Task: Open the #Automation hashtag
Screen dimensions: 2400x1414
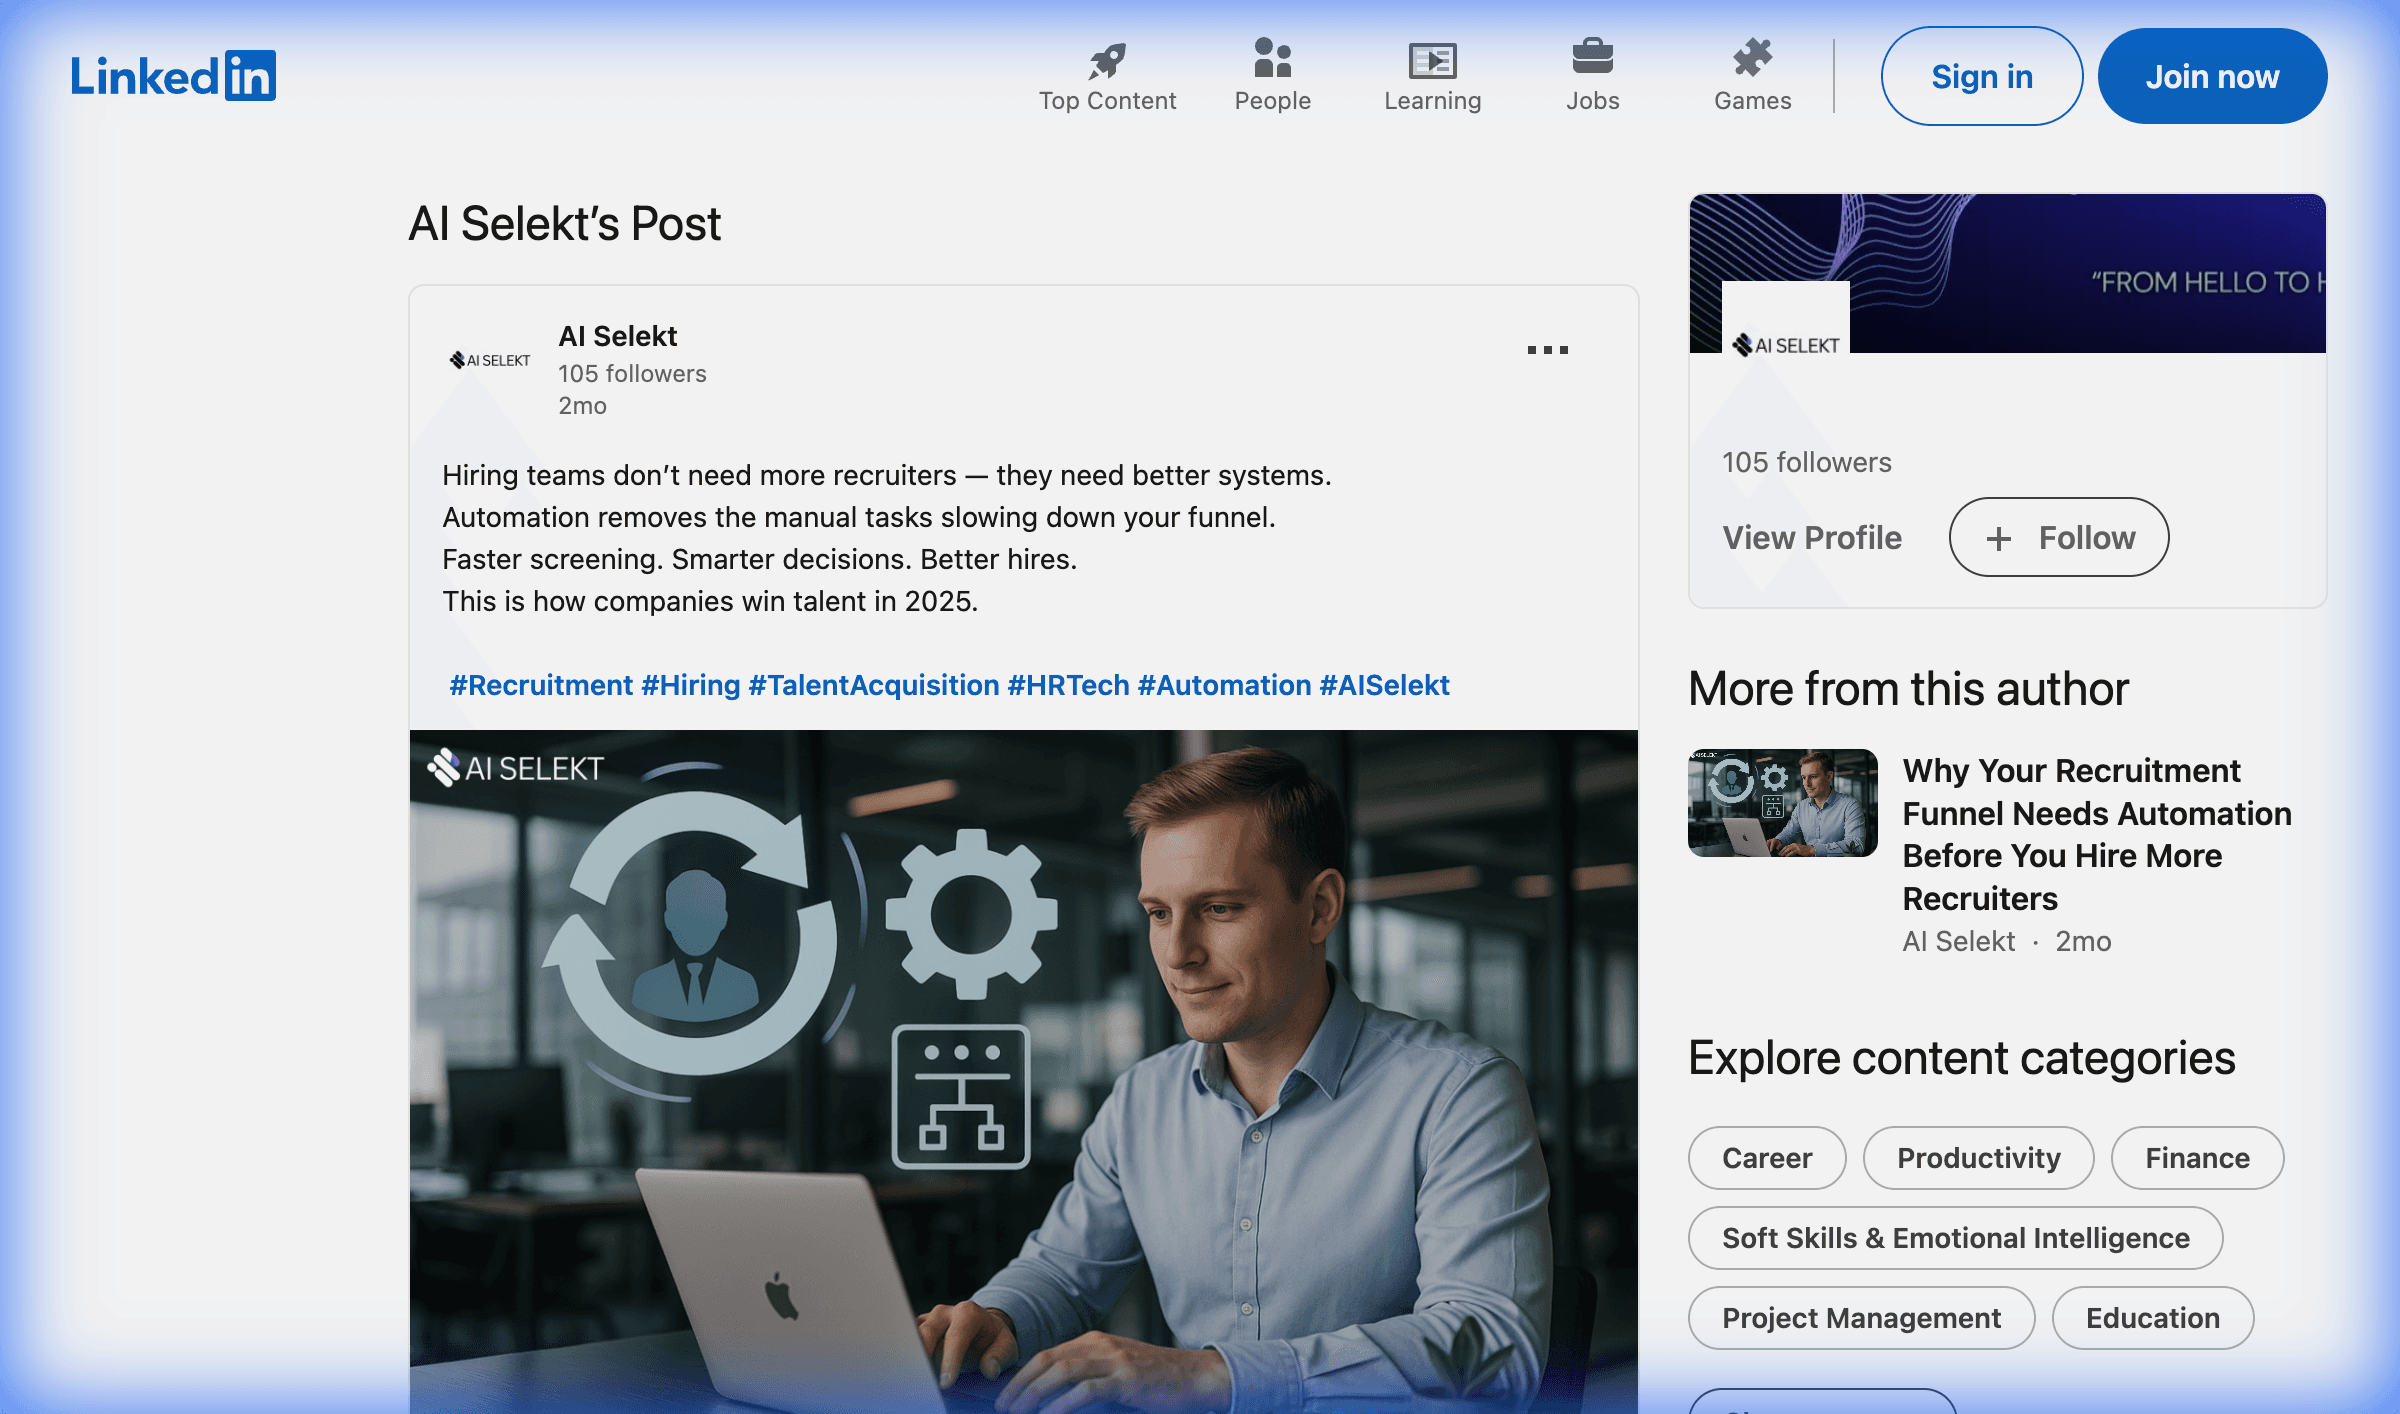Action: click(1224, 685)
